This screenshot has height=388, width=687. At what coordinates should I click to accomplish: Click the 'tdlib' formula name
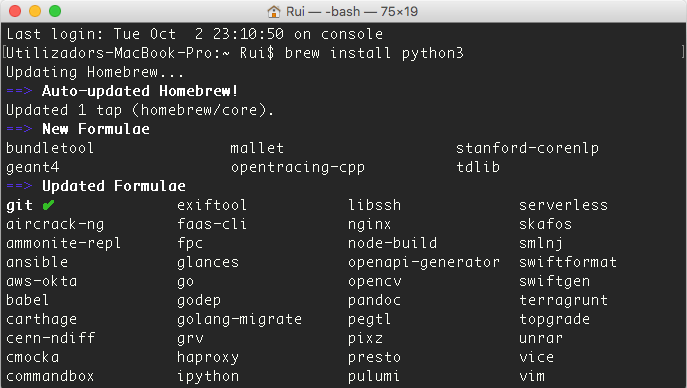(478, 167)
